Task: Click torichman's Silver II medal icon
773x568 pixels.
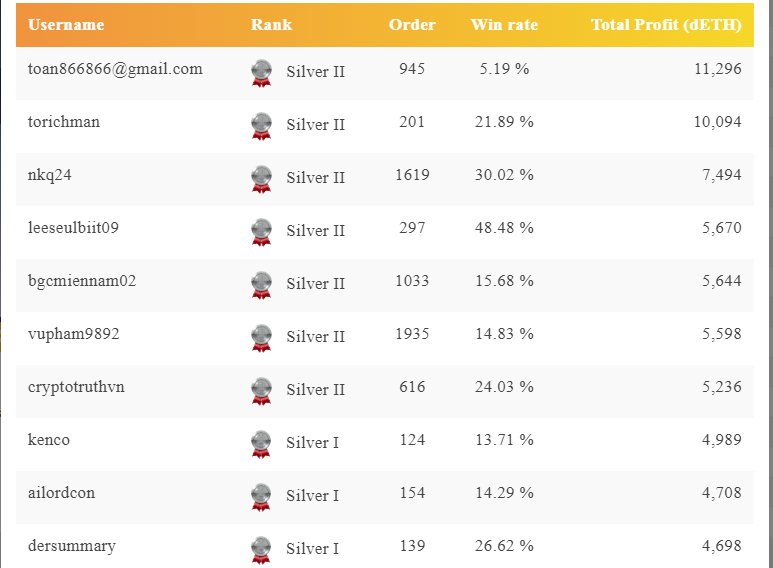Action: tap(261, 125)
